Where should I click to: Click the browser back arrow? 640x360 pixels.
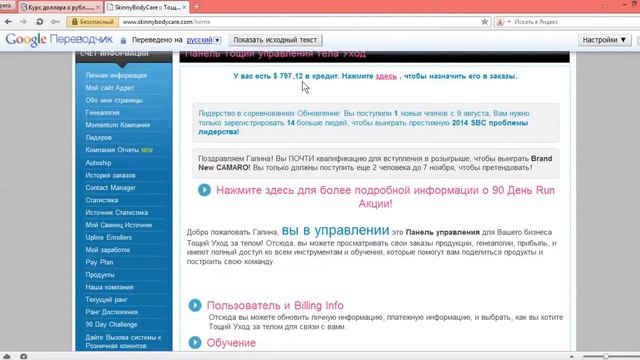coord(8,22)
